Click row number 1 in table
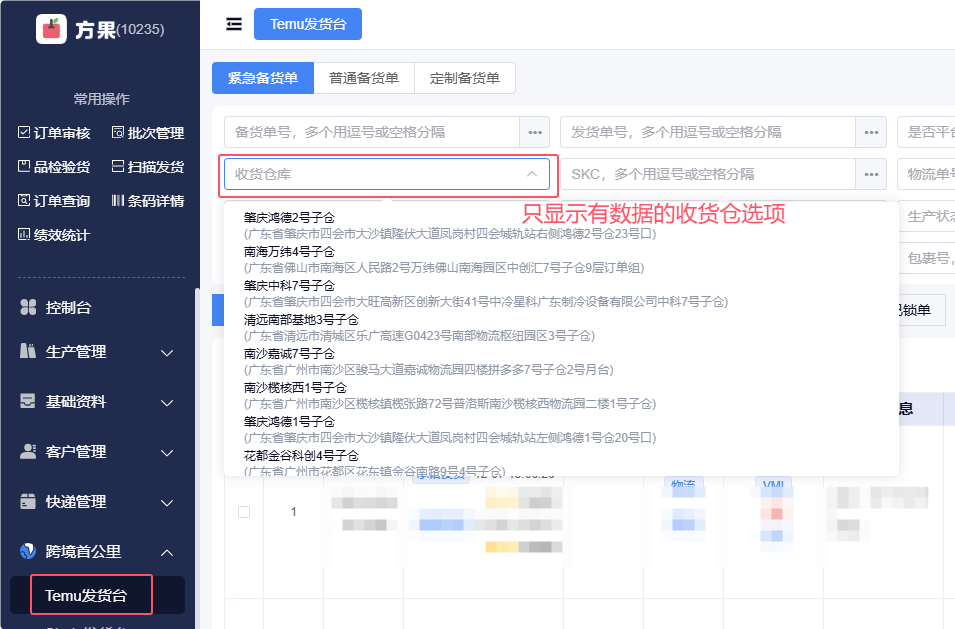Viewport: 955px width, 629px height. click(x=294, y=511)
